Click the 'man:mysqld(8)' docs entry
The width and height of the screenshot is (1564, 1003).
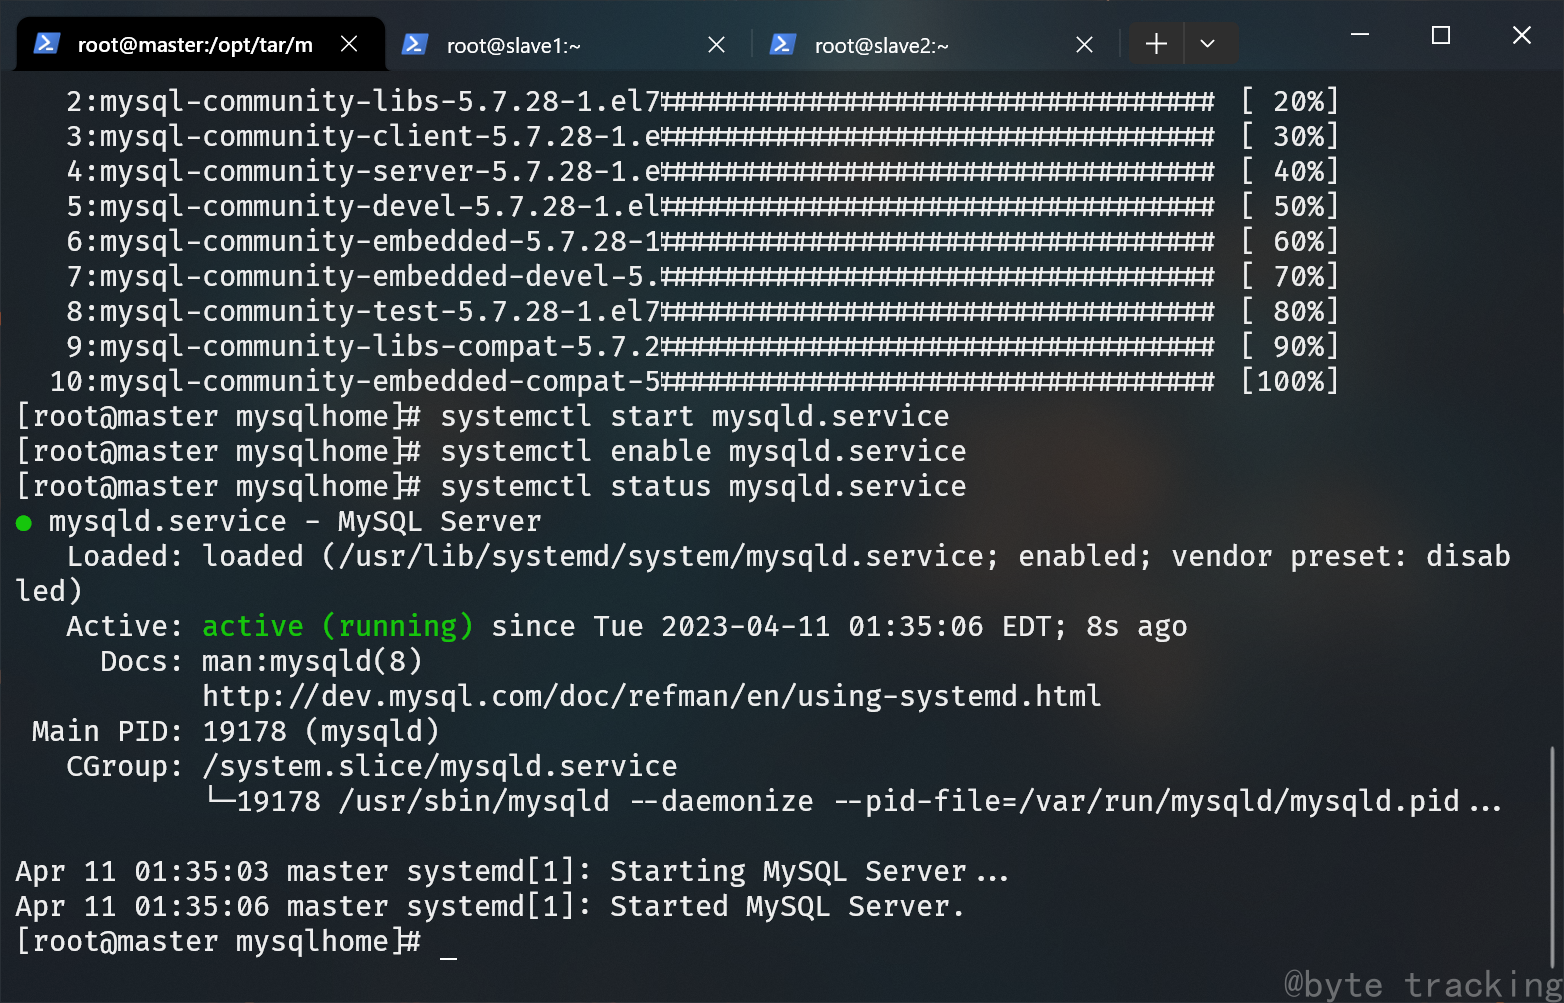(x=312, y=661)
